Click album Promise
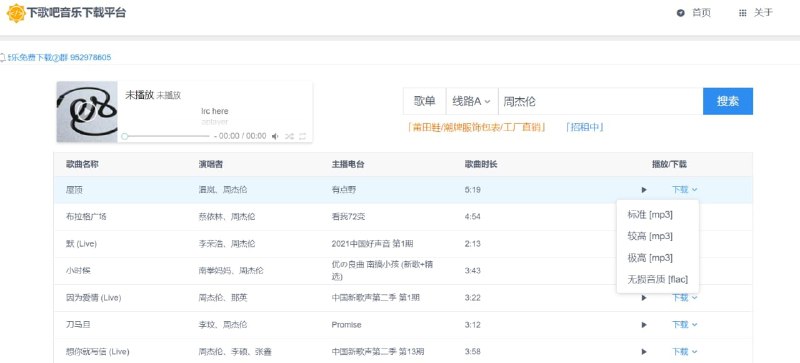 click(346, 325)
